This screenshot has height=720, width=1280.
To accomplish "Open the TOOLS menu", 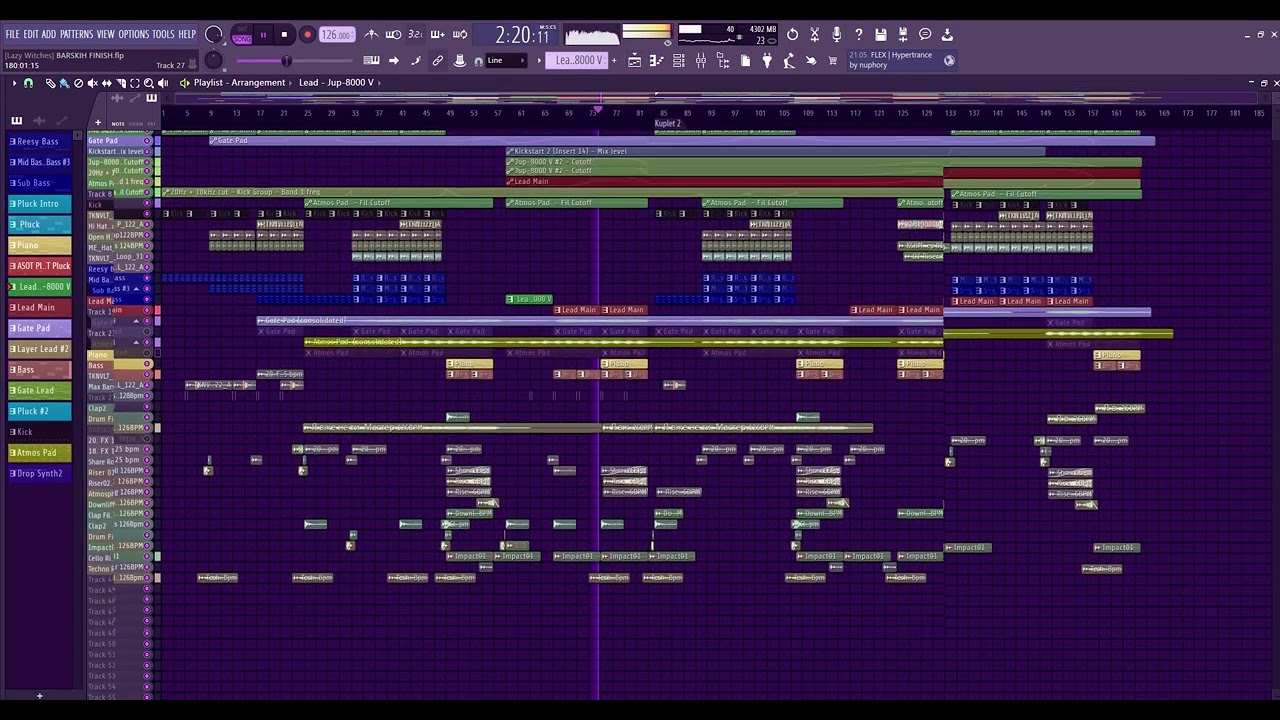I will (x=163, y=34).
